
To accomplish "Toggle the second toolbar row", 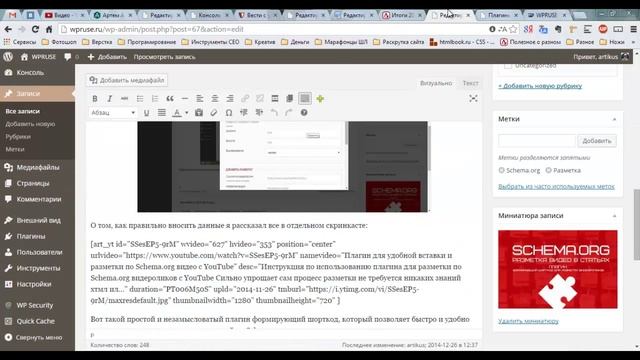I will pos(305,98).
